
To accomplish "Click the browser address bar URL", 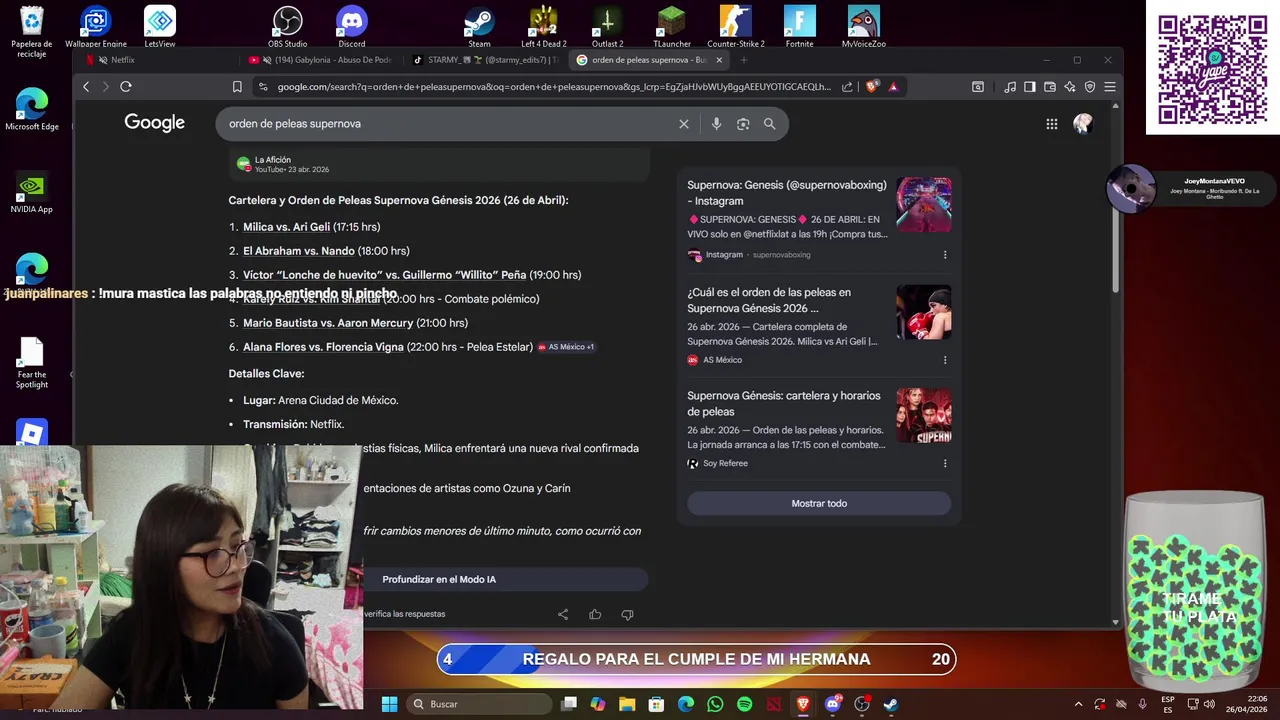I will 554,87.
